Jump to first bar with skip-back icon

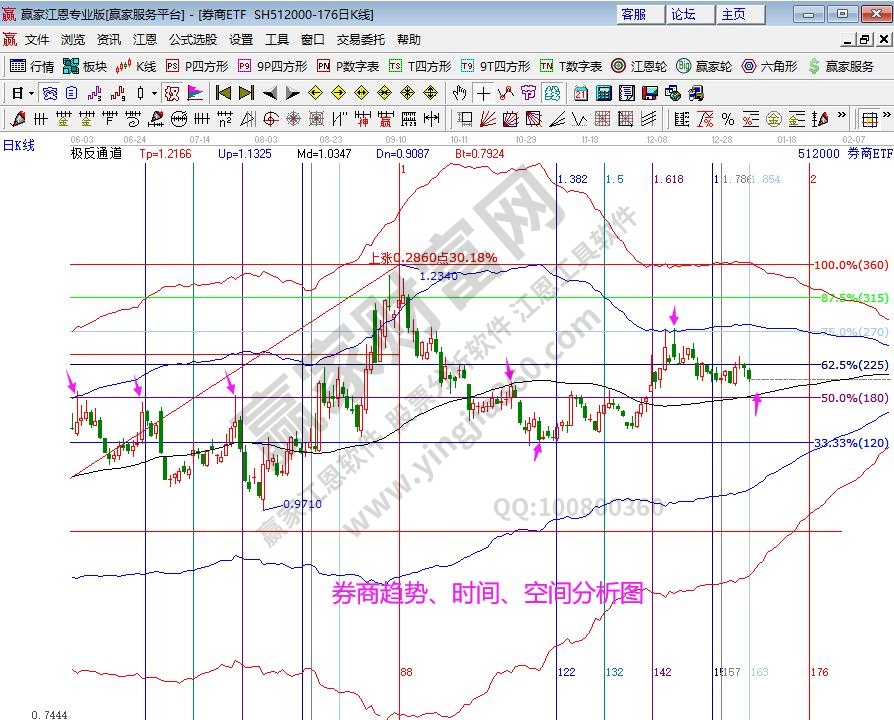pyautogui.click(x=223, y=93)
